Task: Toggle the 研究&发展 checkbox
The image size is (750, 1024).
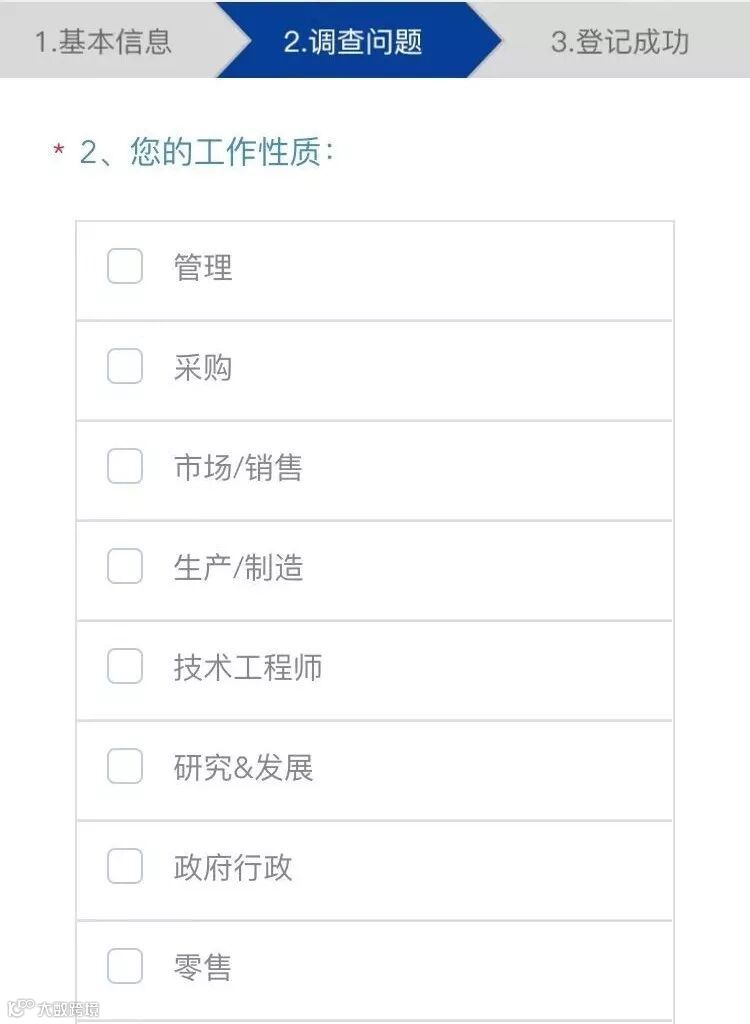Action: coord(125,767)
